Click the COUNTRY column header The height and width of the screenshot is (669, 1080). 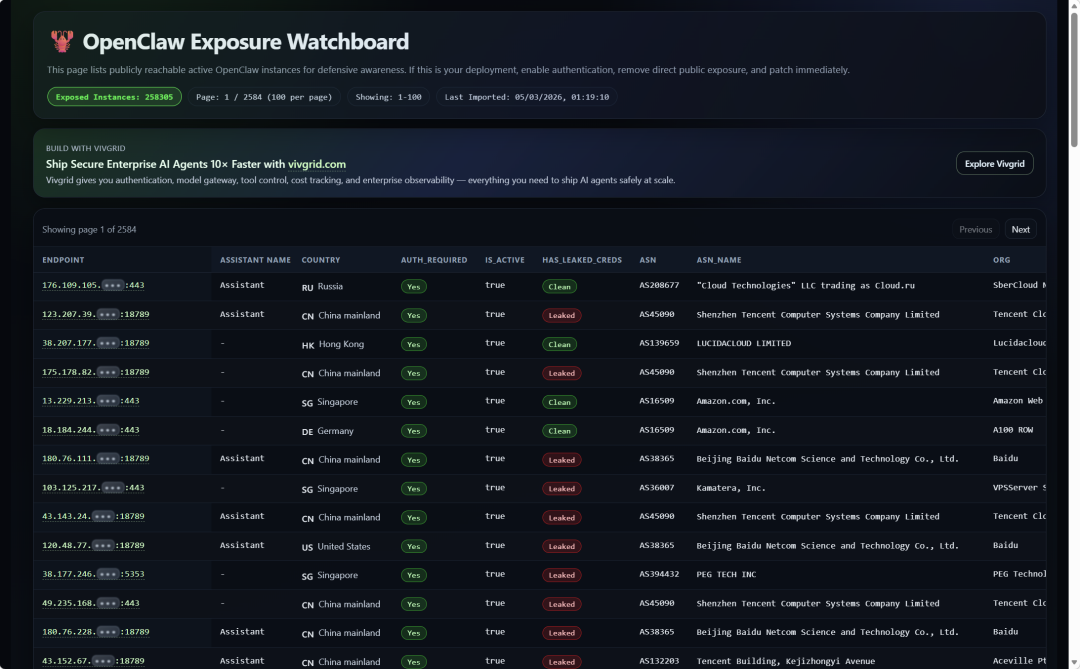tap(321, 260)
